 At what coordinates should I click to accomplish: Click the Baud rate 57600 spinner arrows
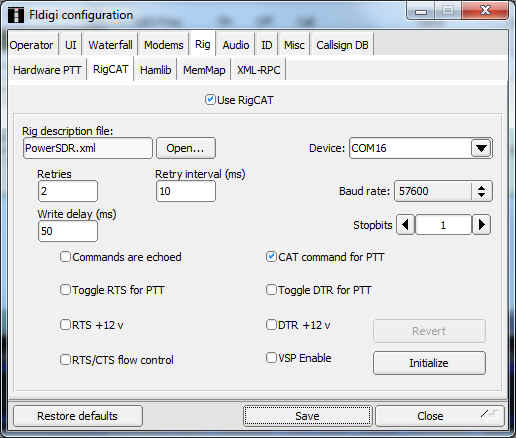coord(481,191)
